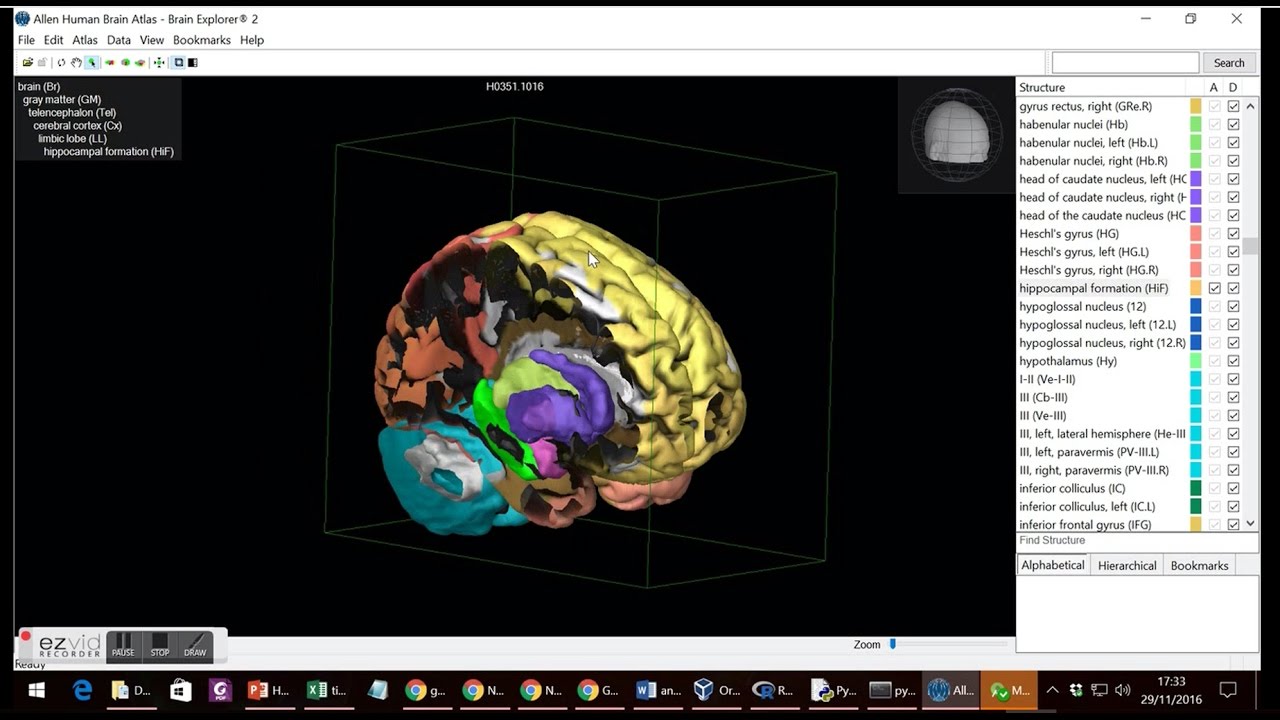The width and height of the screenshot is (1280, 720).
Task: Open the Help menu
Action: [252, 40]
